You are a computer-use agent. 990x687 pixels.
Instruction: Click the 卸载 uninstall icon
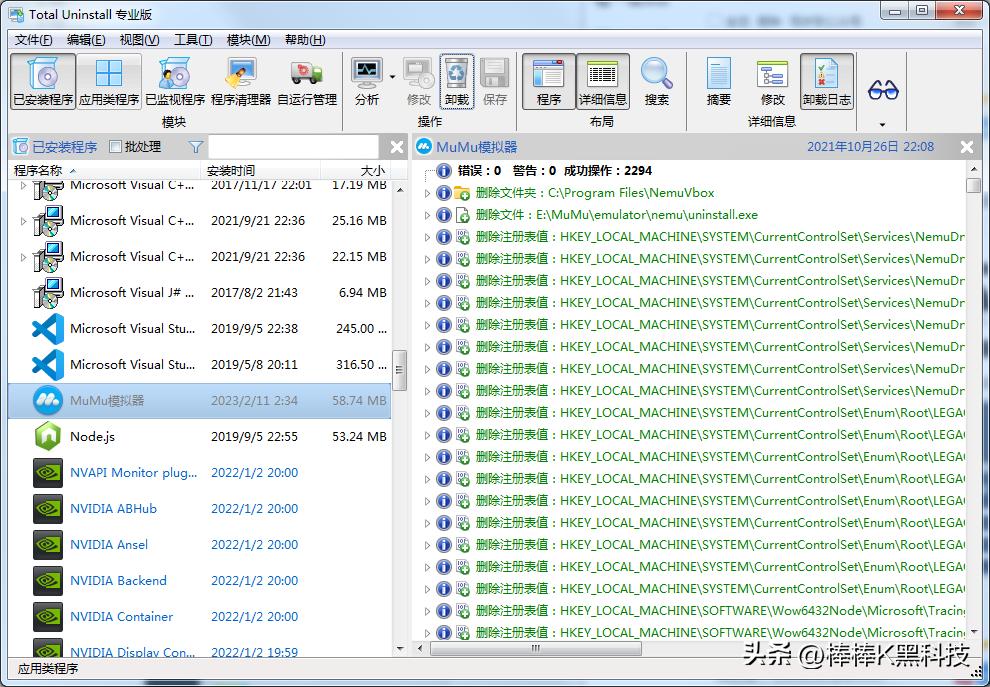point(457,80)
